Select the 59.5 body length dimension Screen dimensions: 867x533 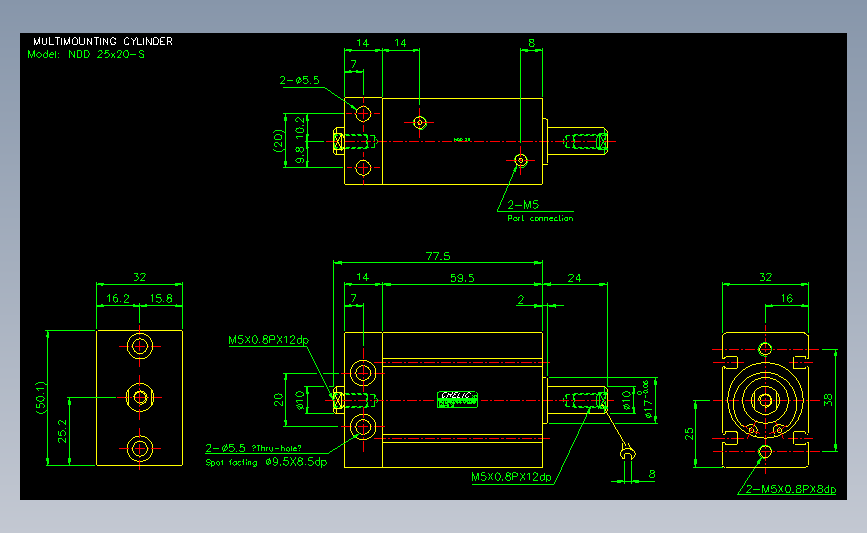click(x=462, y=278)
